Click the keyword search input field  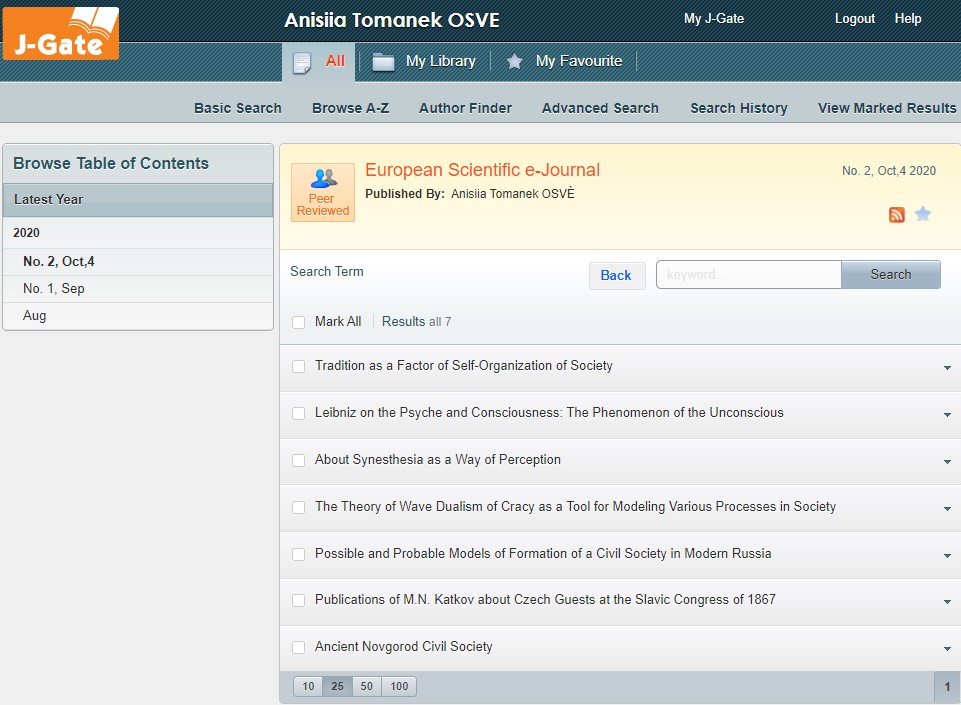[748, 274]
